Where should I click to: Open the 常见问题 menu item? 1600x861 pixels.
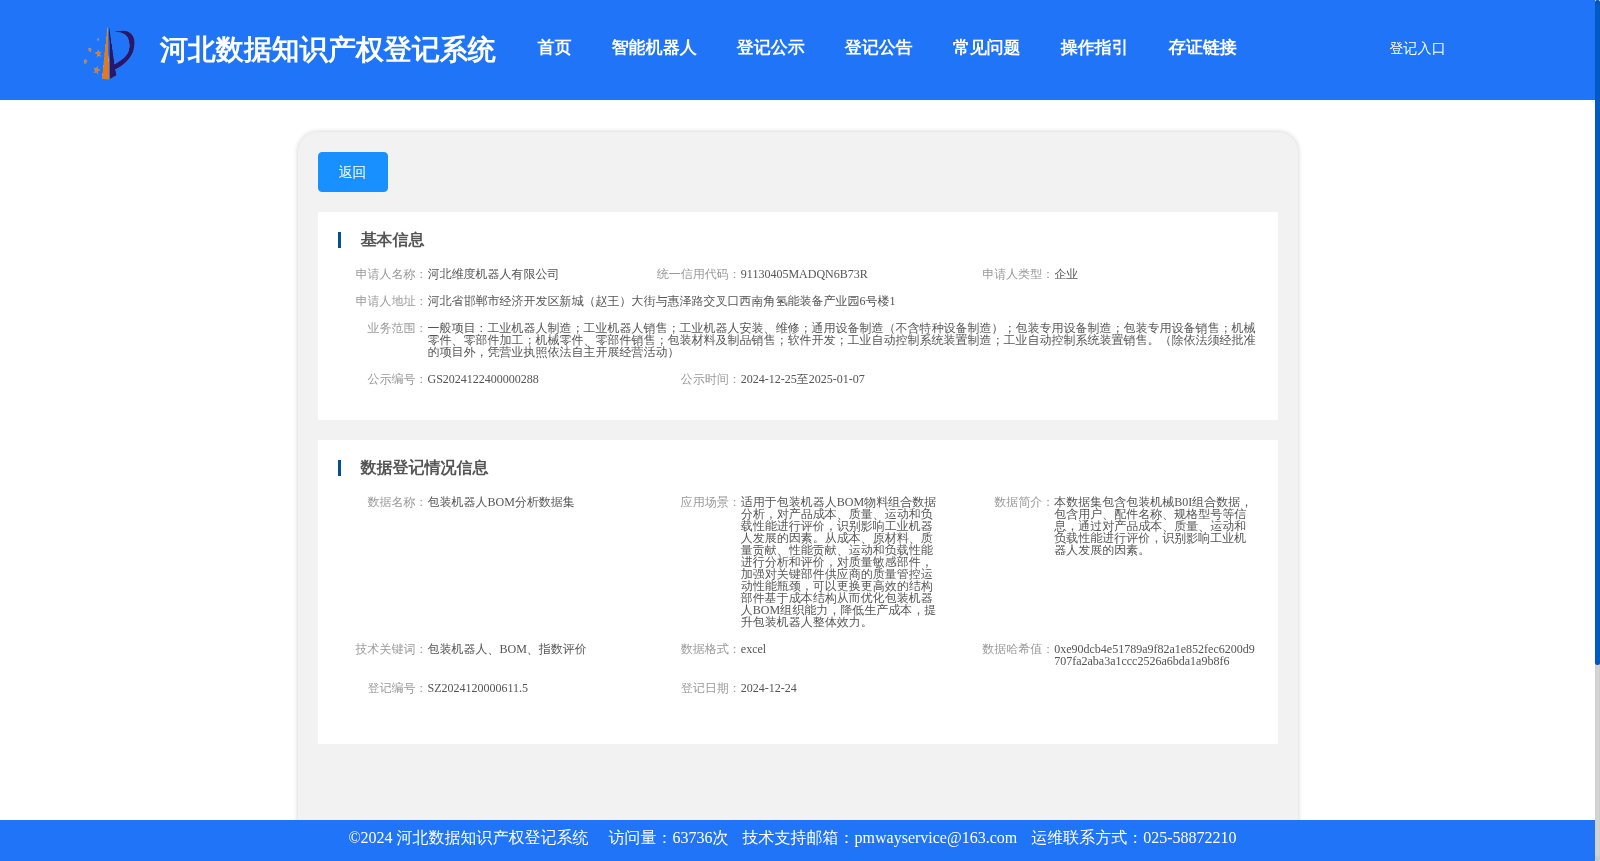986,48
